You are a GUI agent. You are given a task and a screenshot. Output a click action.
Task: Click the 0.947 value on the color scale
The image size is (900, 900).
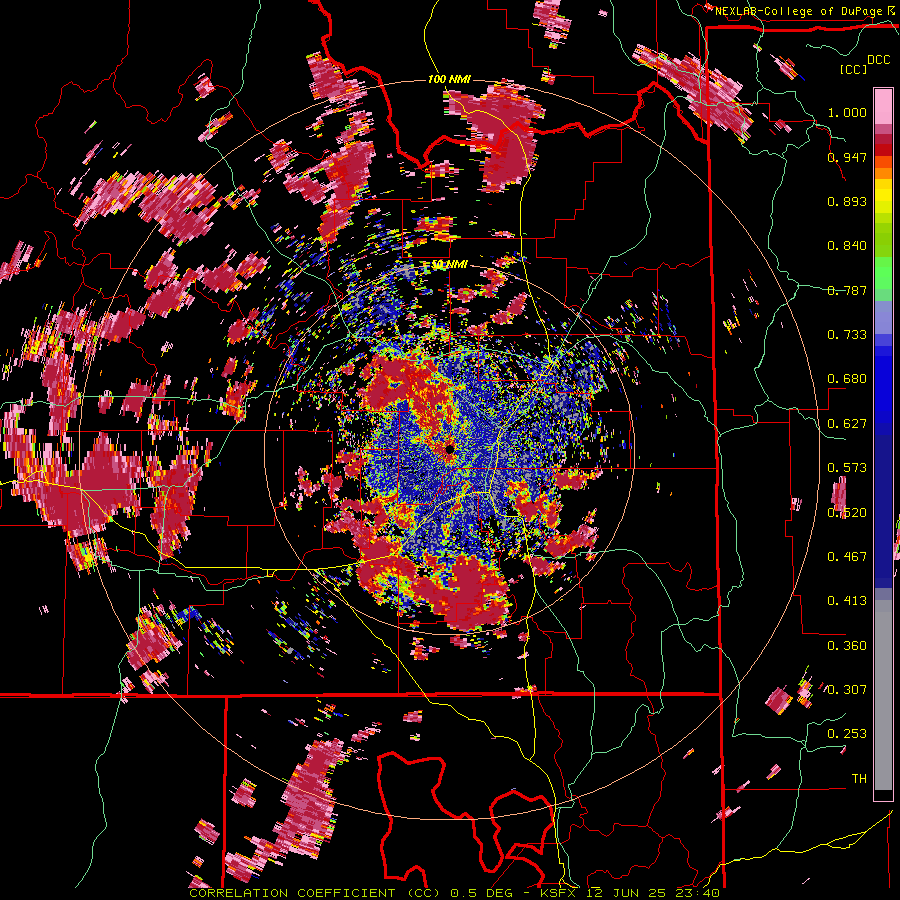[847, 157]
